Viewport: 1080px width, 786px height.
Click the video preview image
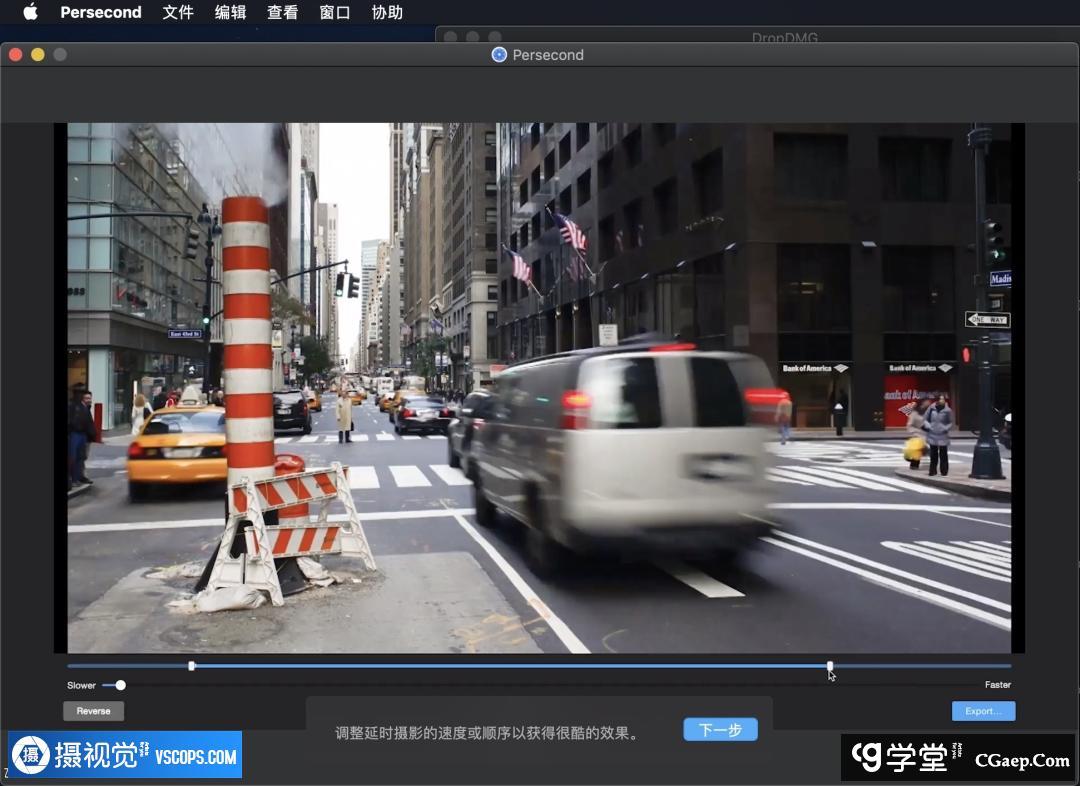(x=538, y=388)
